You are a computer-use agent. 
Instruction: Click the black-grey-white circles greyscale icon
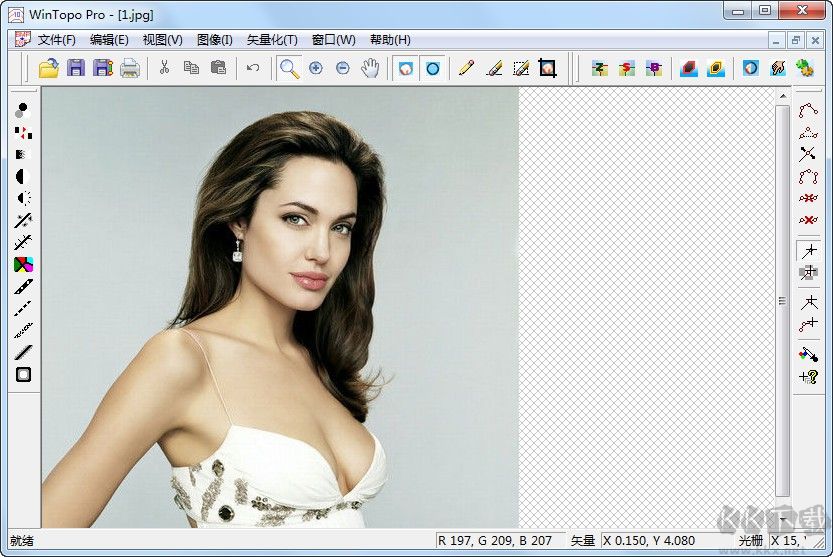(22, 111)
